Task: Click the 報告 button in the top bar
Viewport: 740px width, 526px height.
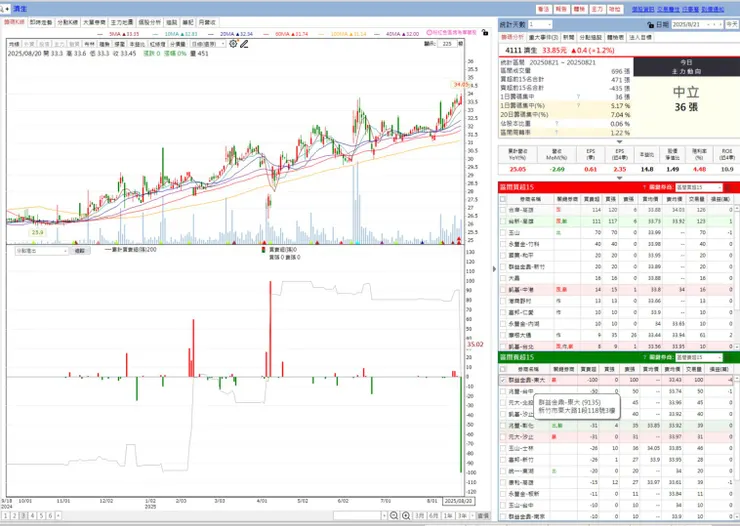Action: tap(561, 9)
